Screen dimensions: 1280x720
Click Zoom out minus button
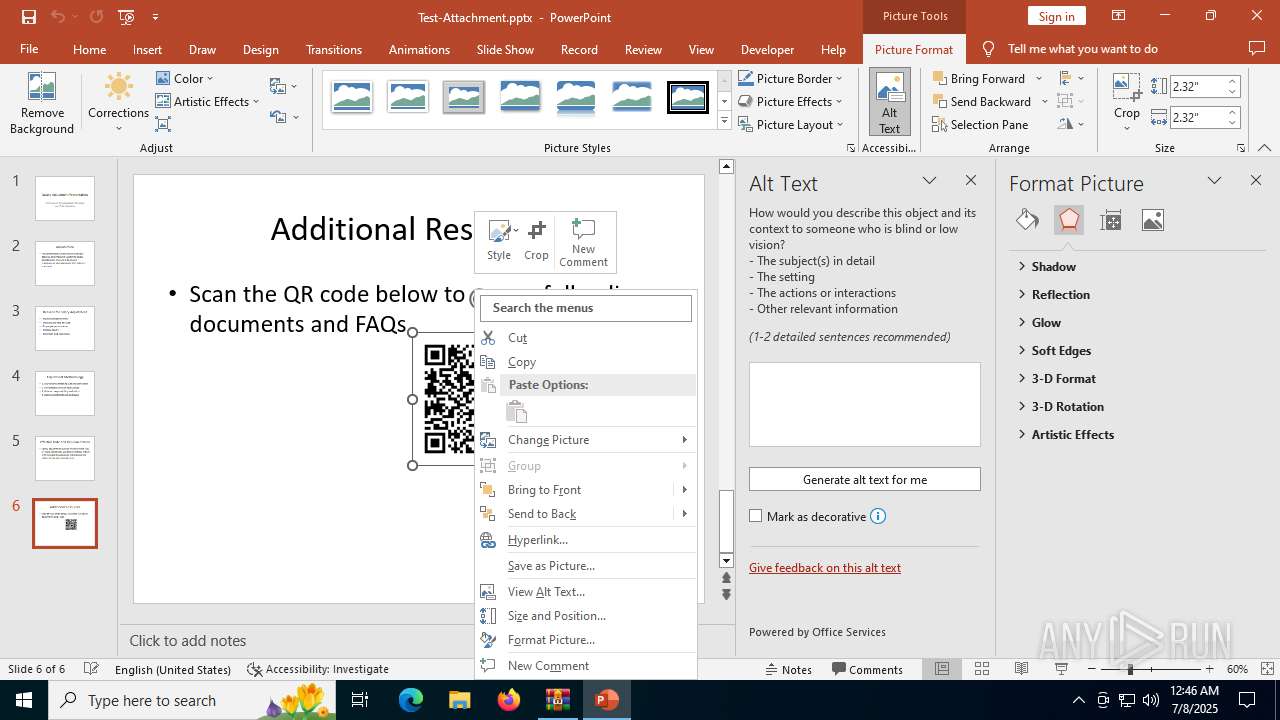[1092, 669]
